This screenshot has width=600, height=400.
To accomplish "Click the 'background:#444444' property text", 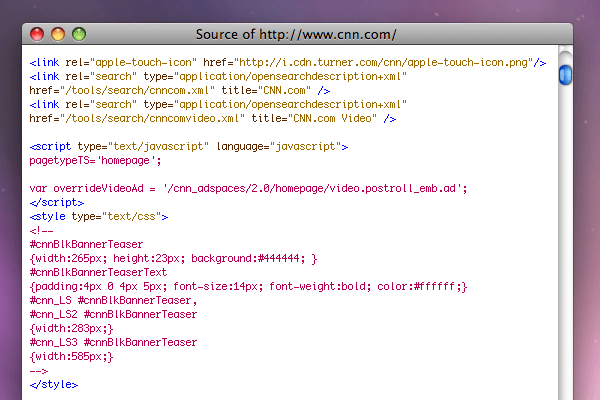I will 245,258.
